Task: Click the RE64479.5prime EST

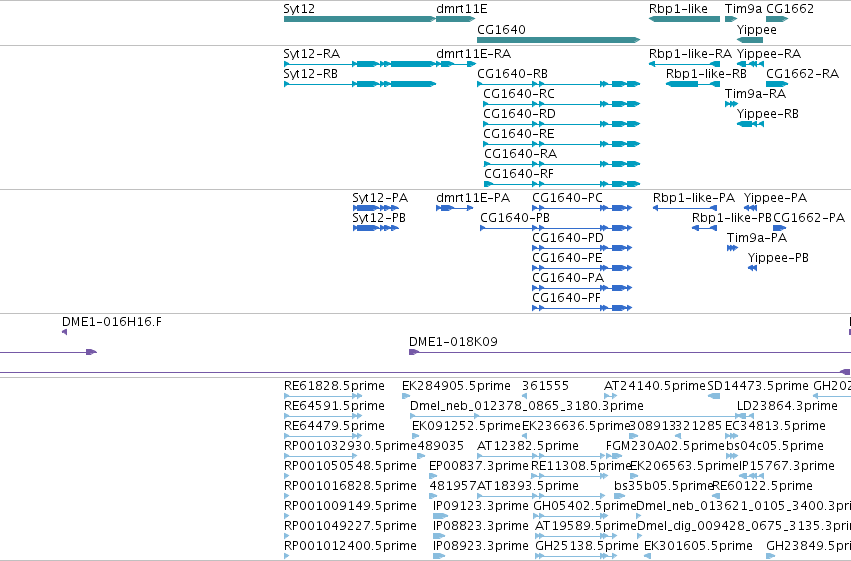Action: coord(322,436)
